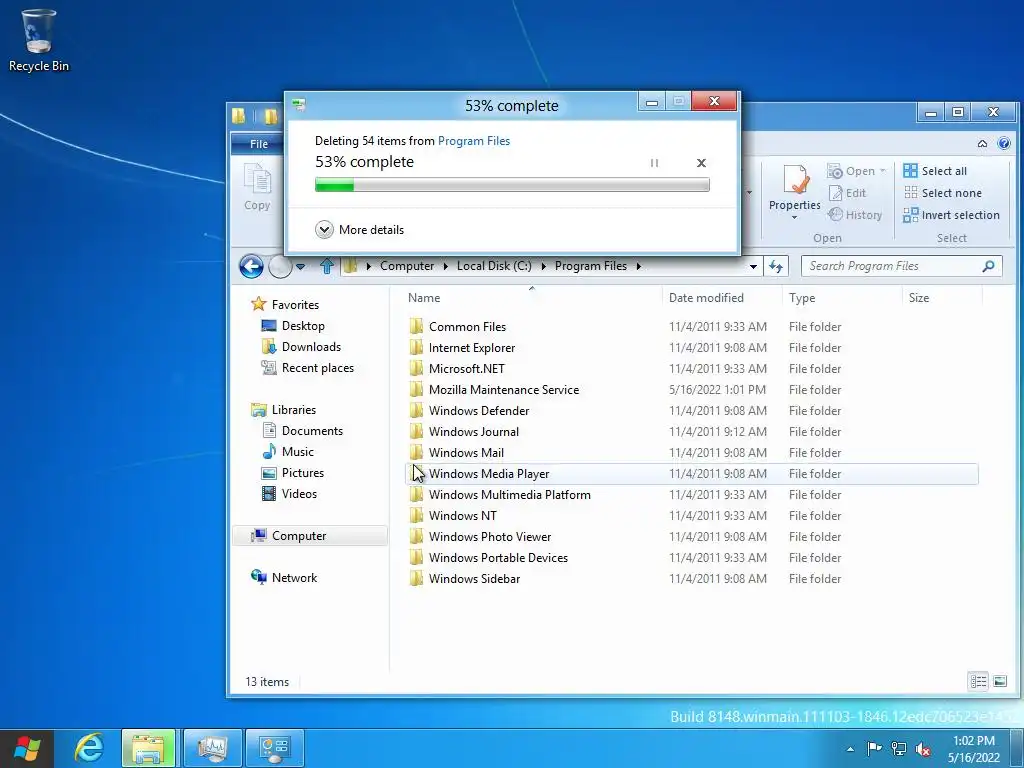Image resolution: width=1024 pixels, height=768 pixels.
Task: Open Recent places in Favorites
Action: (x=308, y=368)
